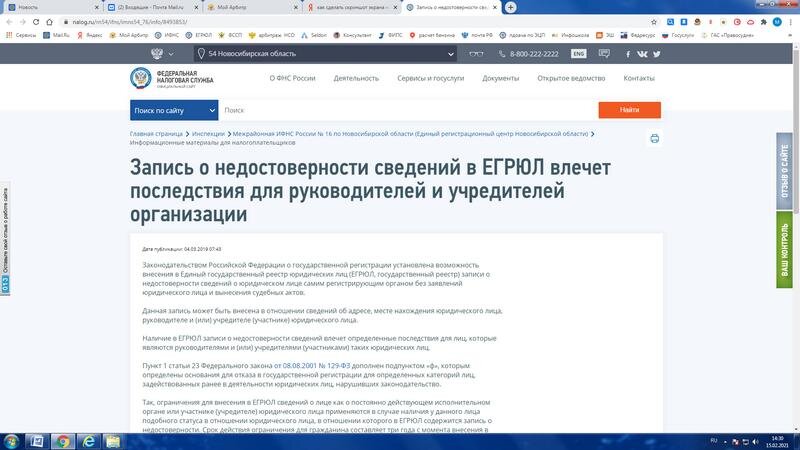800x450 pixels.
Task: Bookmark this page with the star
Action: coord(654,22)
